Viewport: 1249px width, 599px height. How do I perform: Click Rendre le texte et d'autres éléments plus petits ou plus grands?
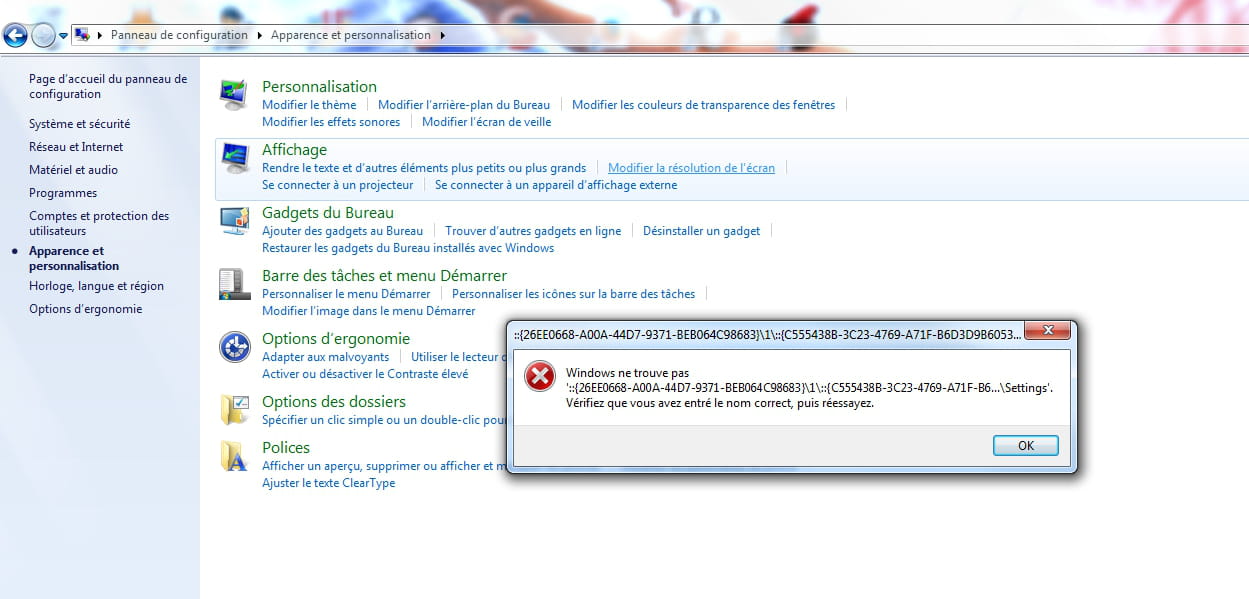click(424, 167)
